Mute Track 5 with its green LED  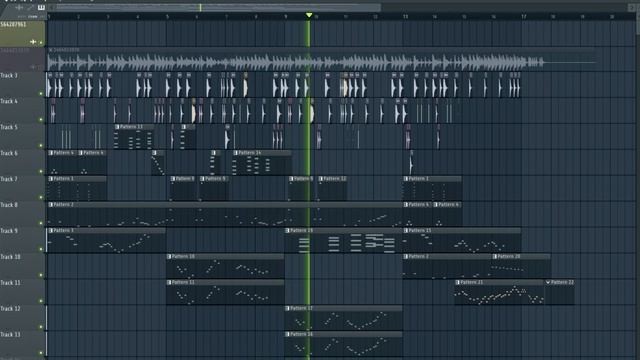pyautogui.click(x=41, y=145)
